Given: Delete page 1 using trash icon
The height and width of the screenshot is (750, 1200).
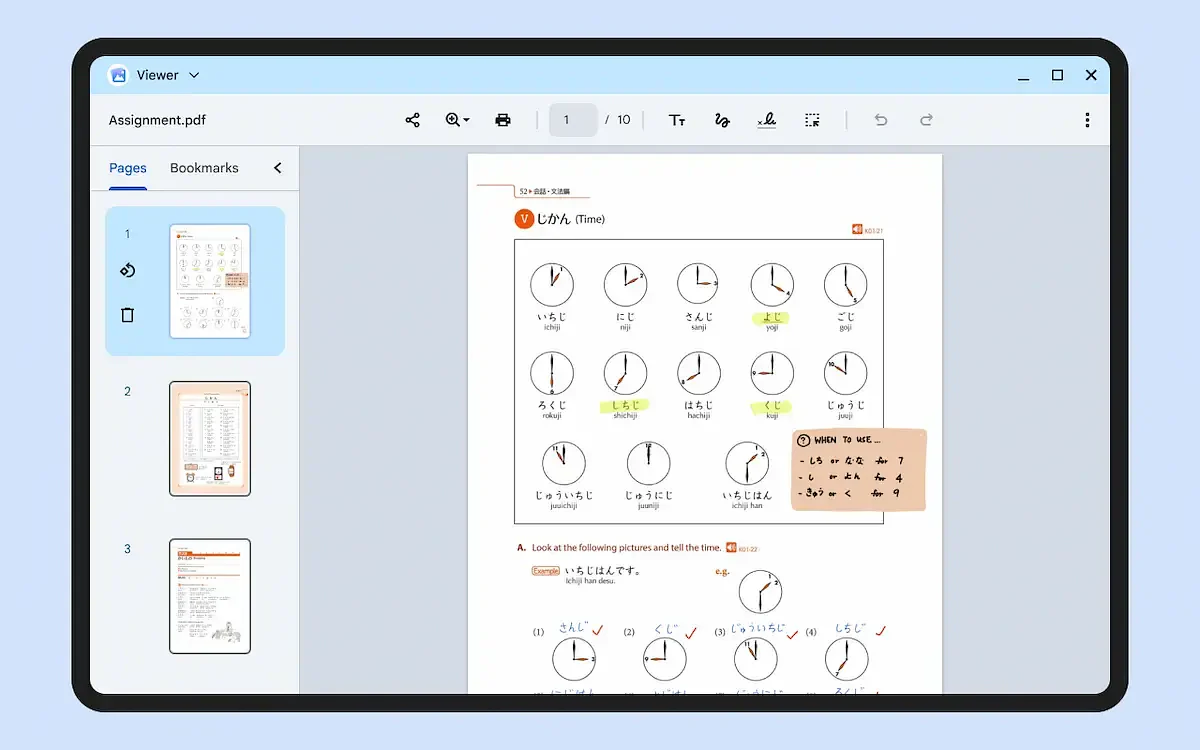Looking at the screenshot, I should coord(127,315).
